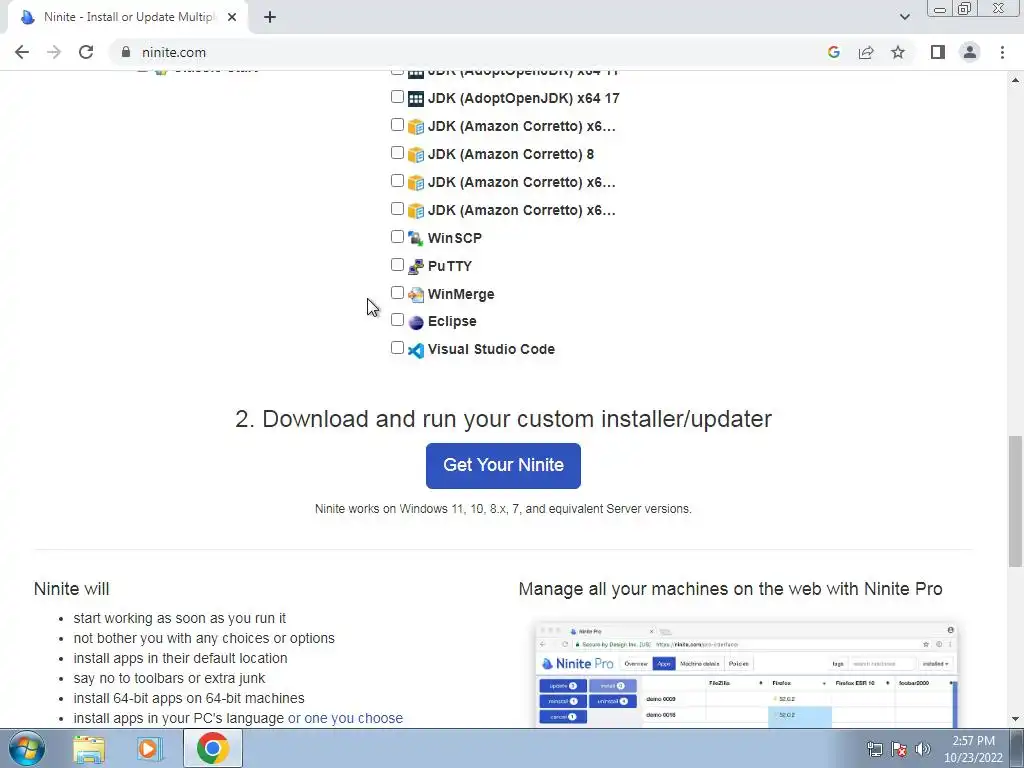
Task: Bookmark this page with the star icon
Action: pyautogui.click(x=898, y=52)
